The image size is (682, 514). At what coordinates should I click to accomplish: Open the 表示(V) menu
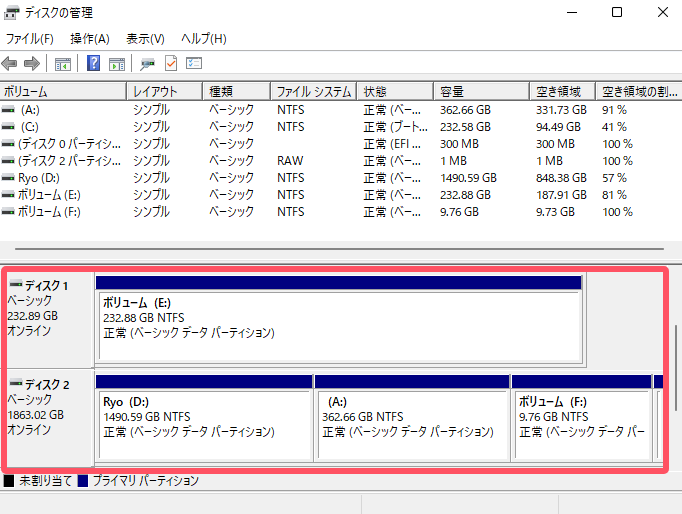click(x=145, y=39)
